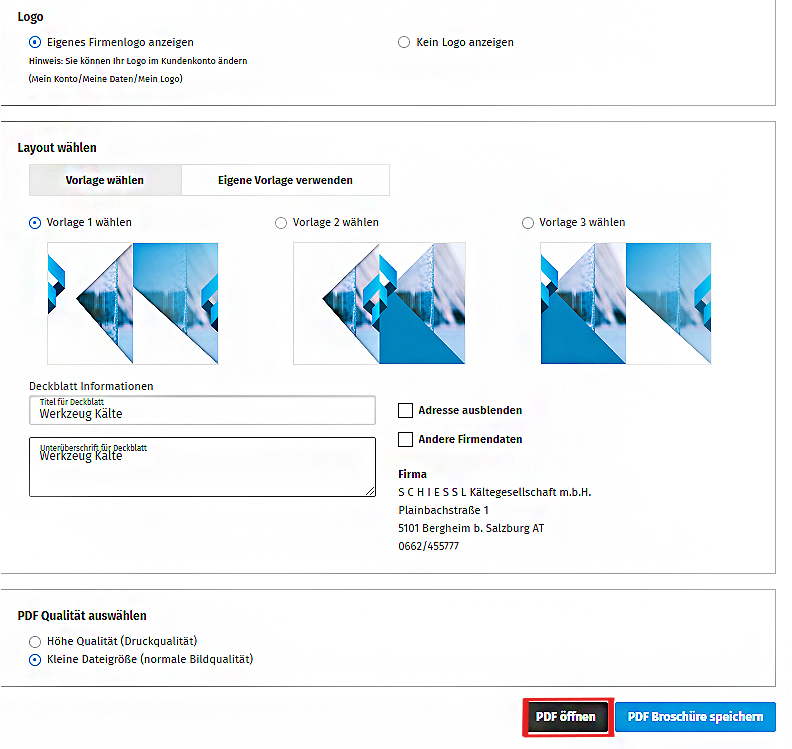The image size is (792, 749).
Task: Select 'Kleine Dateigröße (normale Bildqualität)' option
Action: coord(36,659)
